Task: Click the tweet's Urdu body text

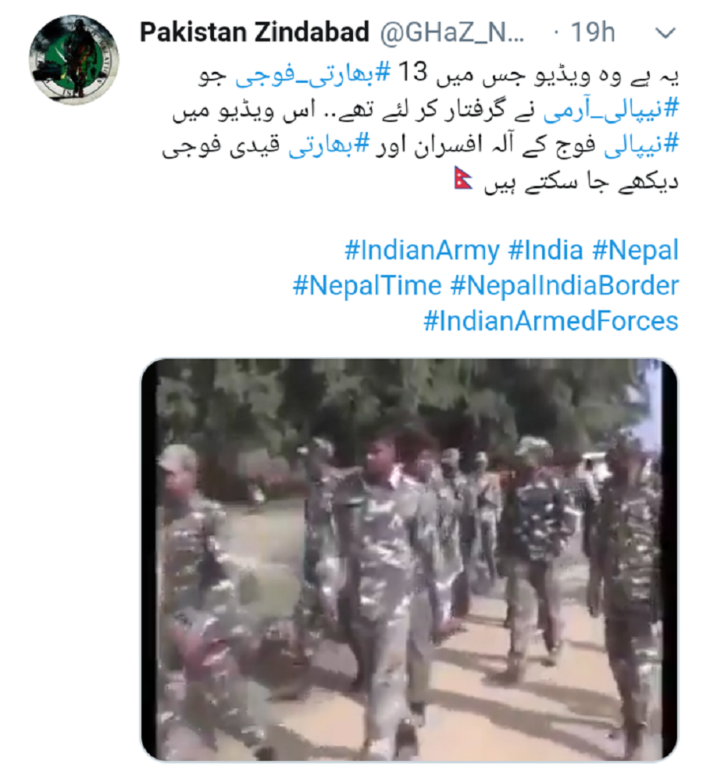Action: coord(420,127)
